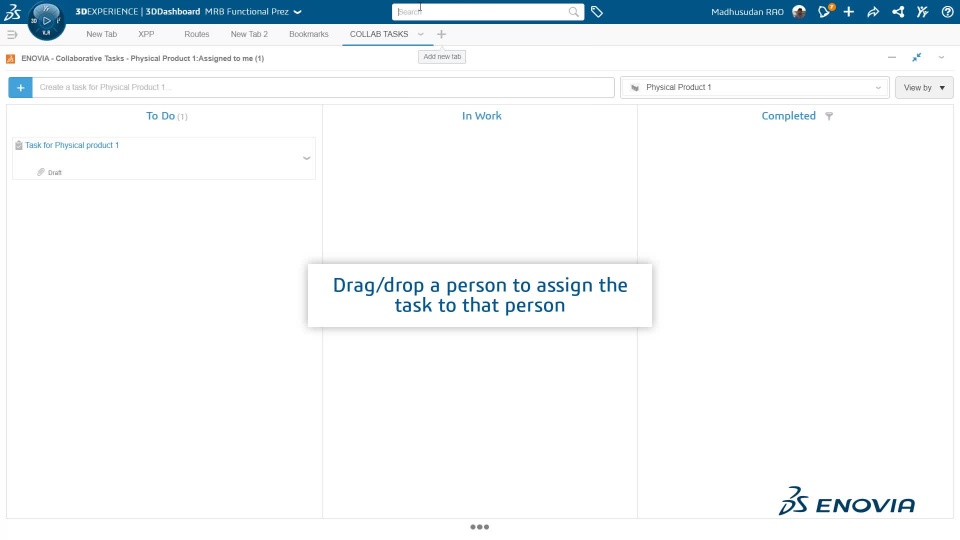Open the Help question mark icon
960x540 pixels.
[947, 12]
